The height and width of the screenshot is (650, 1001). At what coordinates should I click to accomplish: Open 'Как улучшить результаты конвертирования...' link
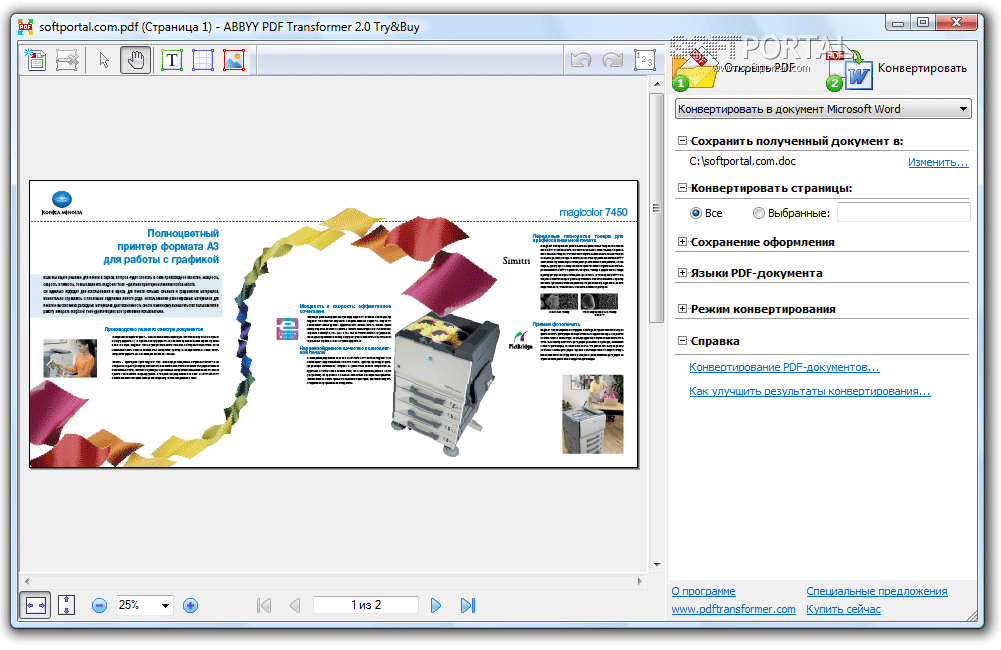809,391
